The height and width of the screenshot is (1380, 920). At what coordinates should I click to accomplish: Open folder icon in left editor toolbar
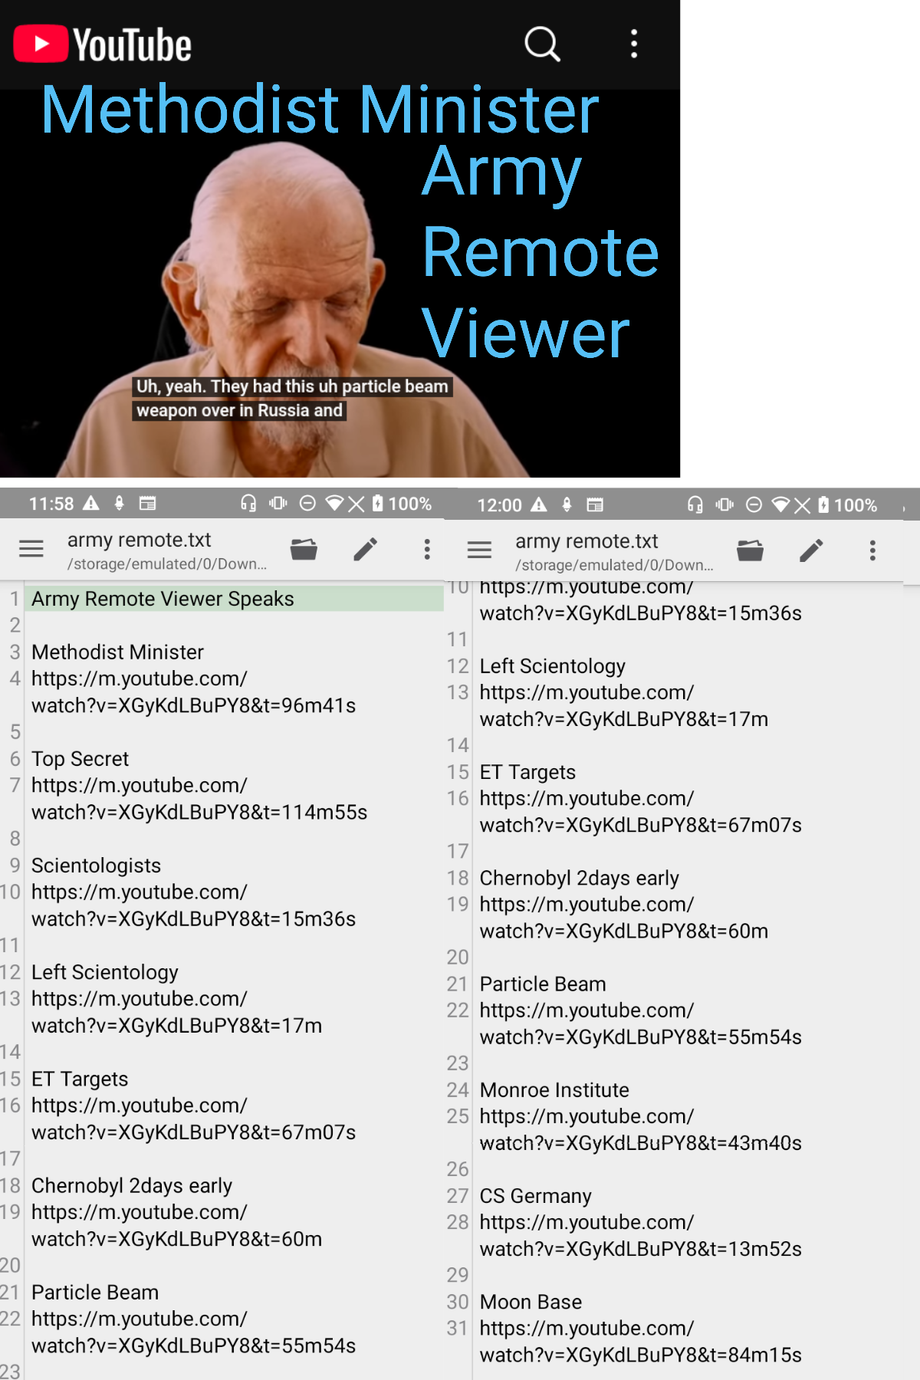click(x=304, y=549)
